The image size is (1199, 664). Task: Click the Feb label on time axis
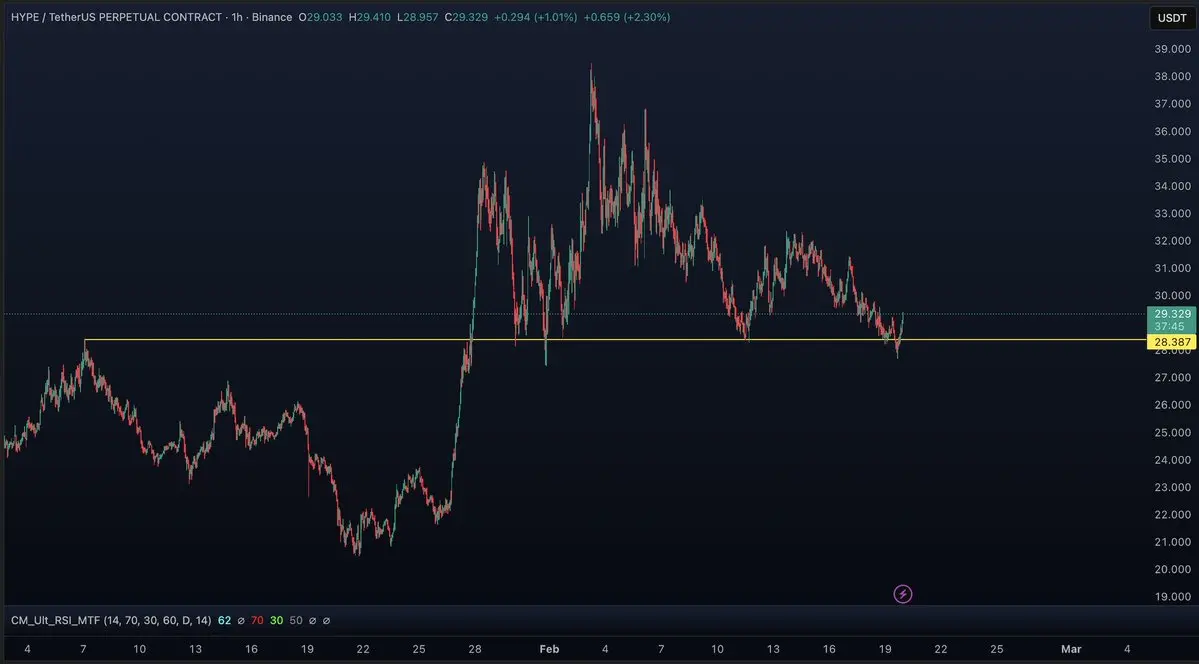click(x=549, y=649)
